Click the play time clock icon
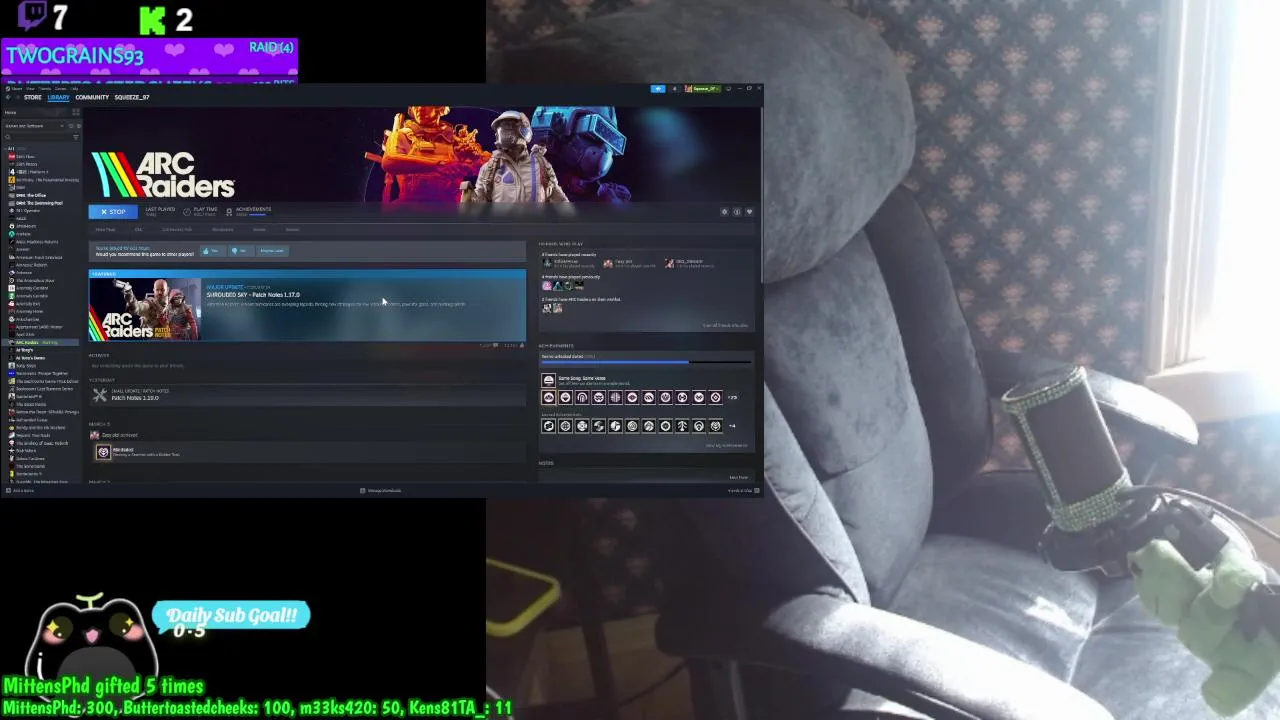Image resolution: width=1280 pixels, height=720 pixels. 187,212
